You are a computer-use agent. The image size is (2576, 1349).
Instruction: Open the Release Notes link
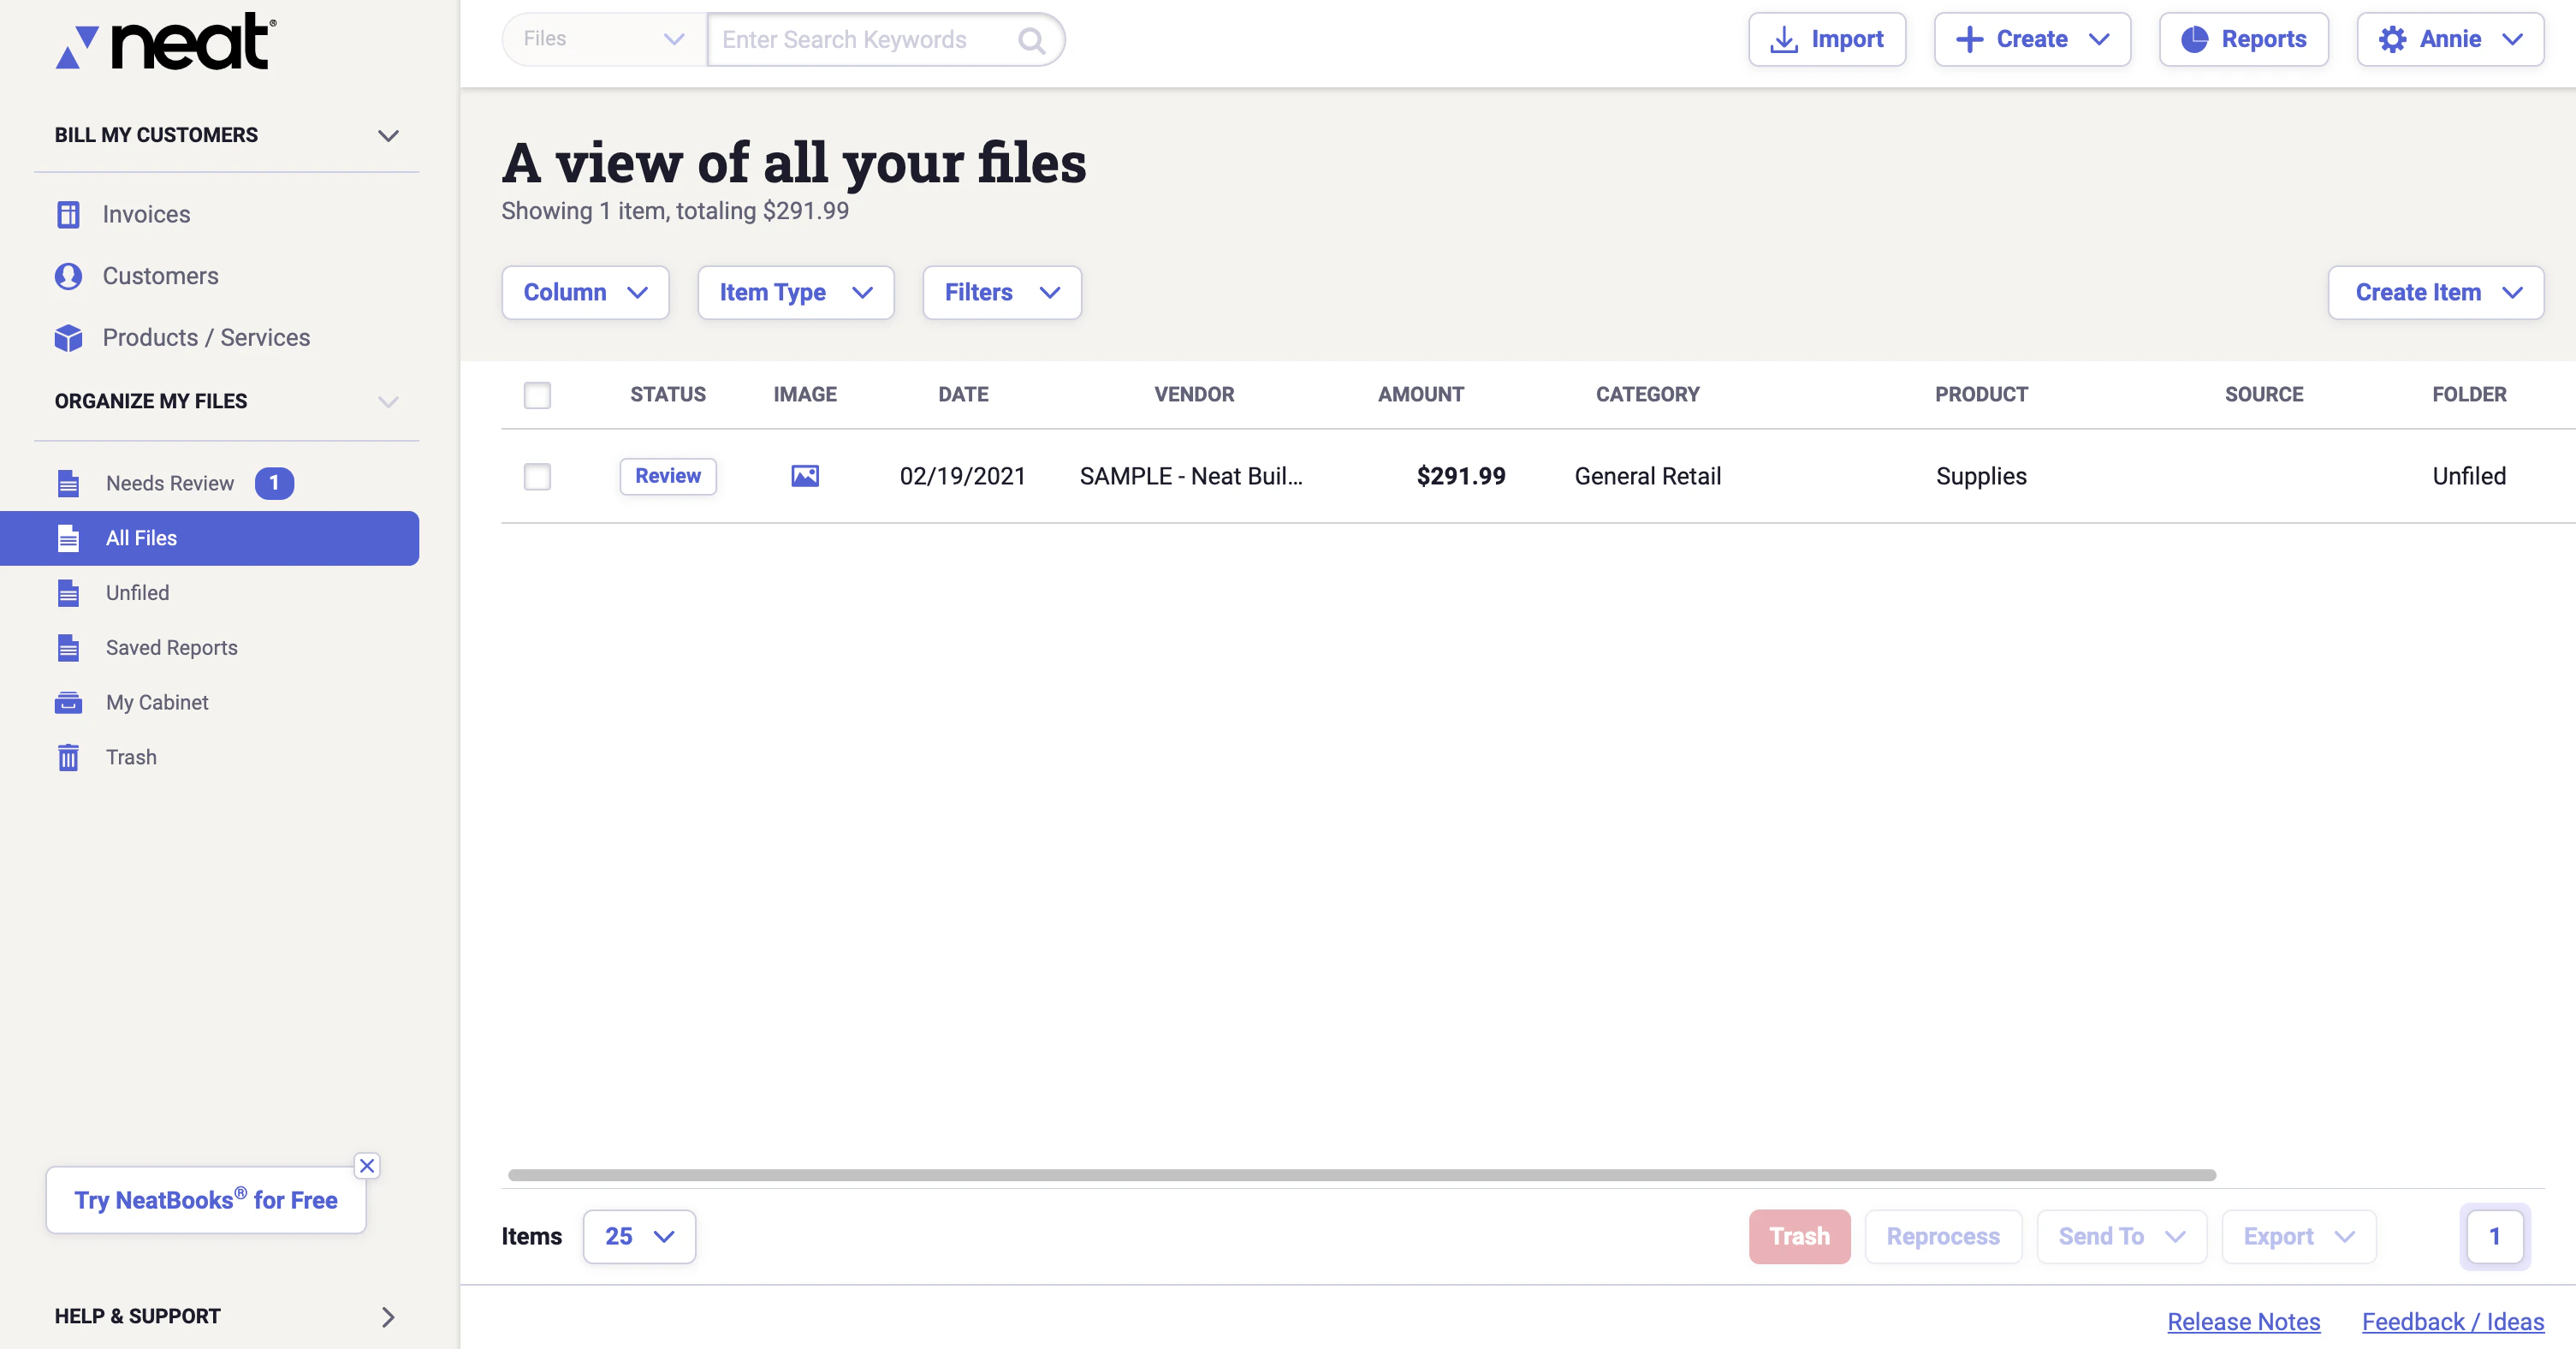(2243, 1321)
